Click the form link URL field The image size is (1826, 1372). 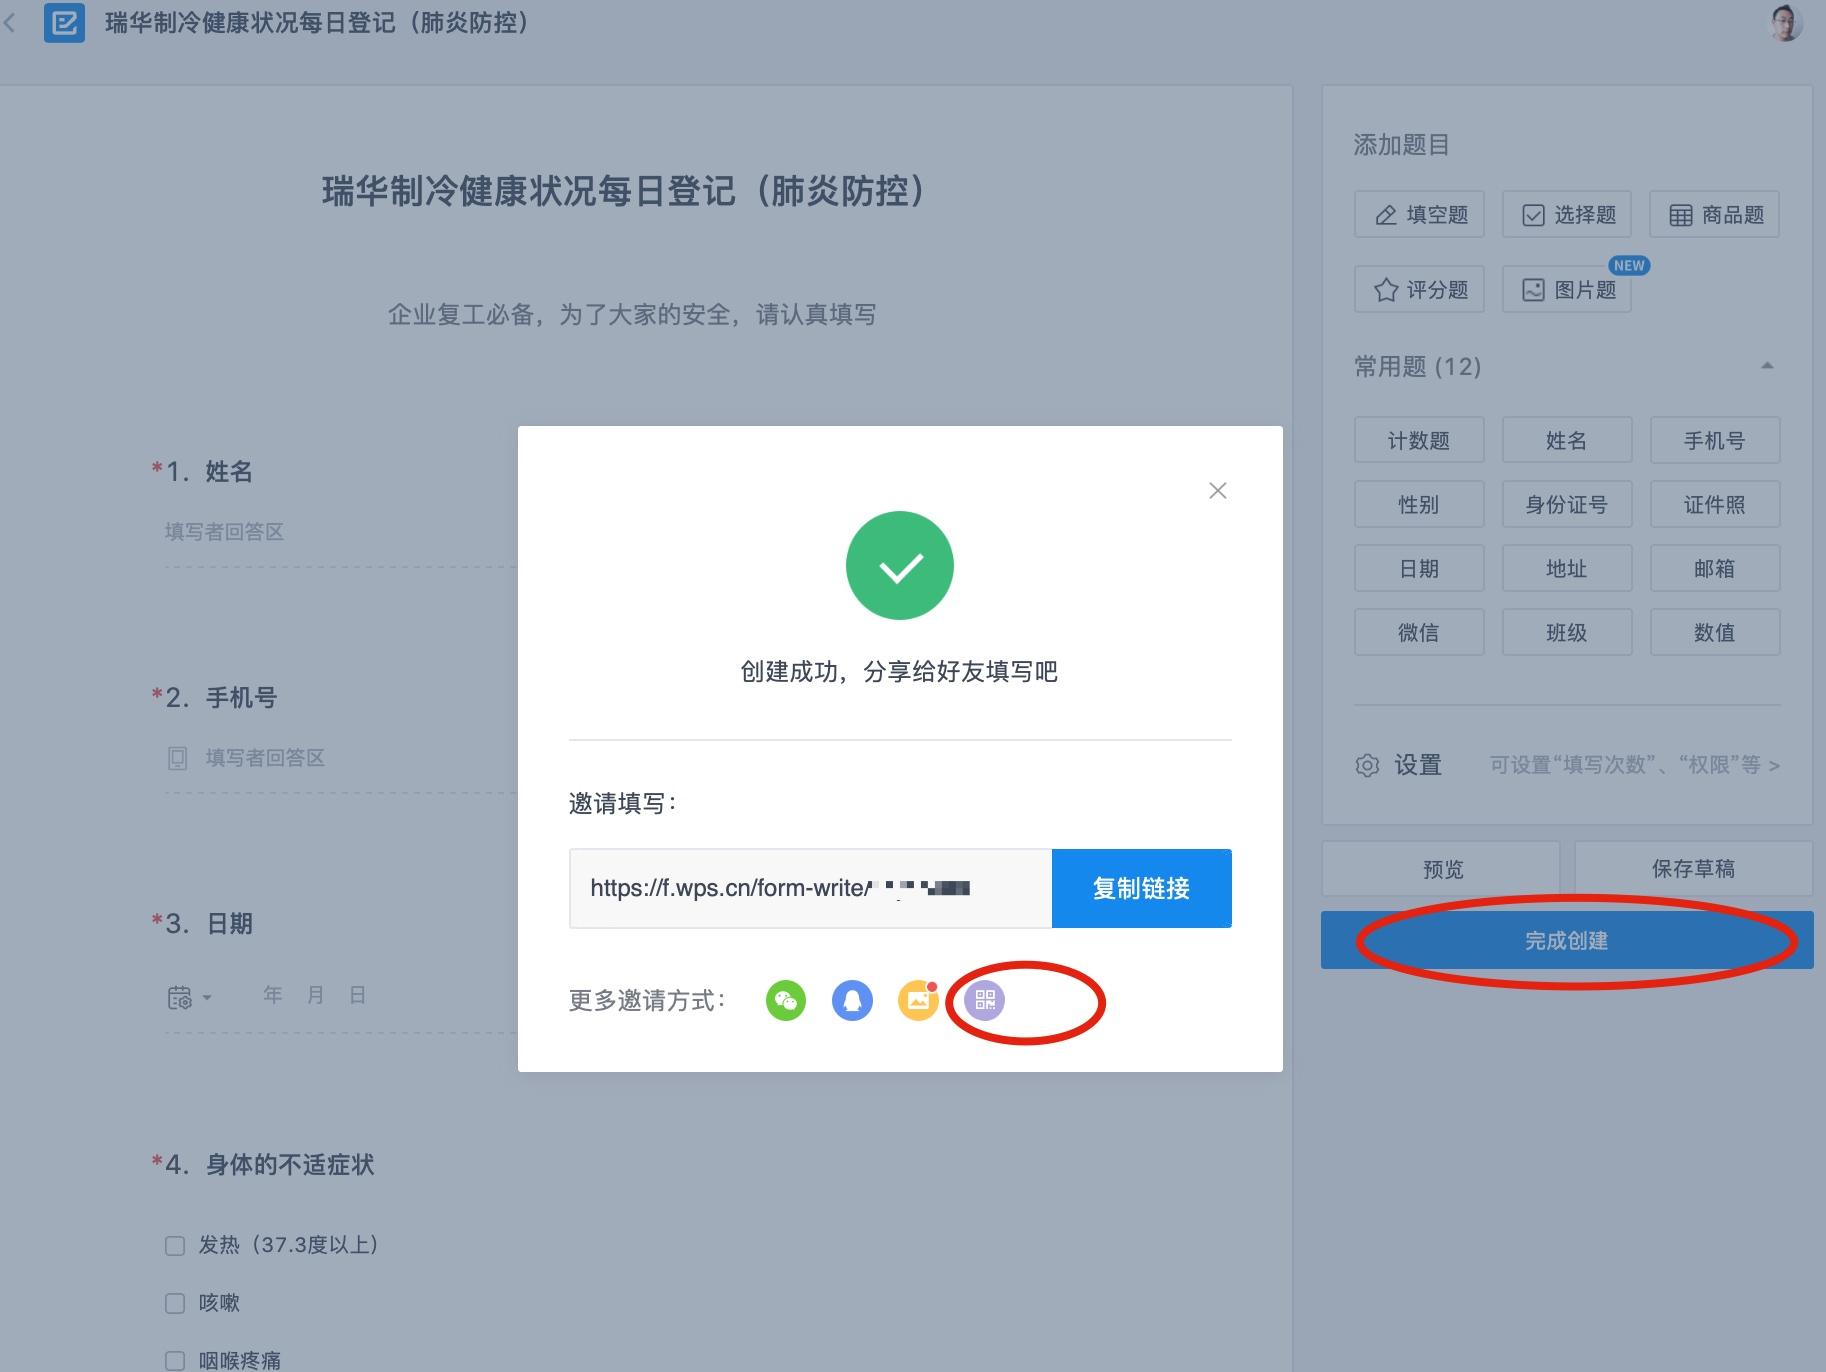tap(811, 888)
